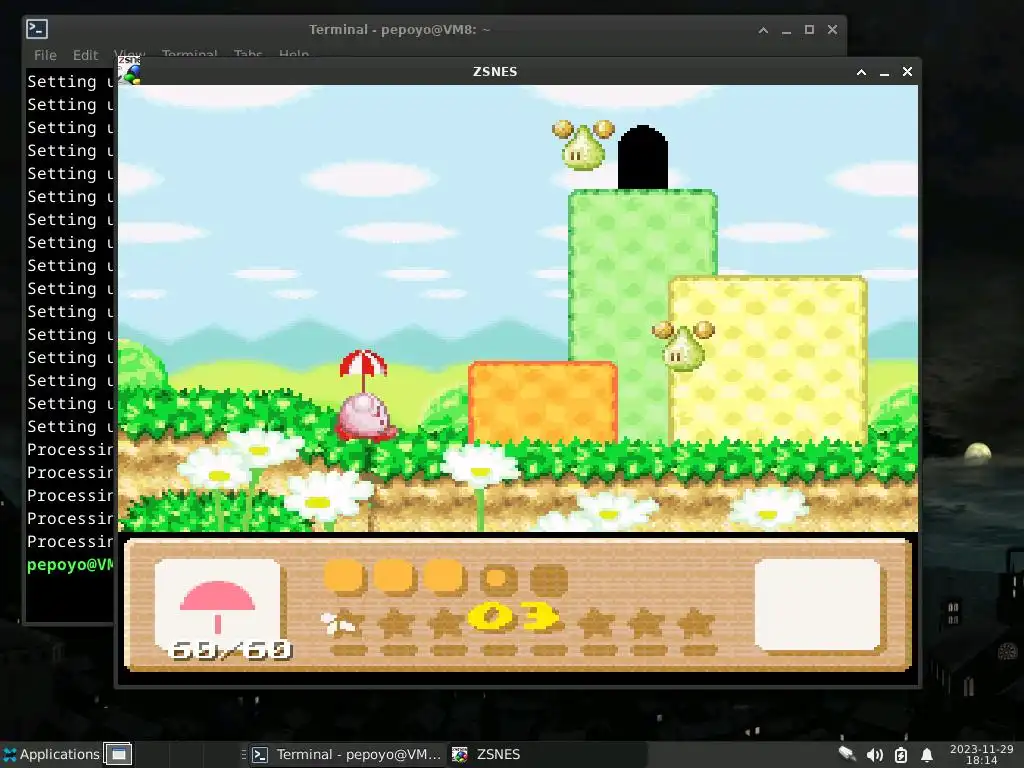Click the flying enemy near the yellow block
Screen dimensions: 1024x768
point(683,346)
